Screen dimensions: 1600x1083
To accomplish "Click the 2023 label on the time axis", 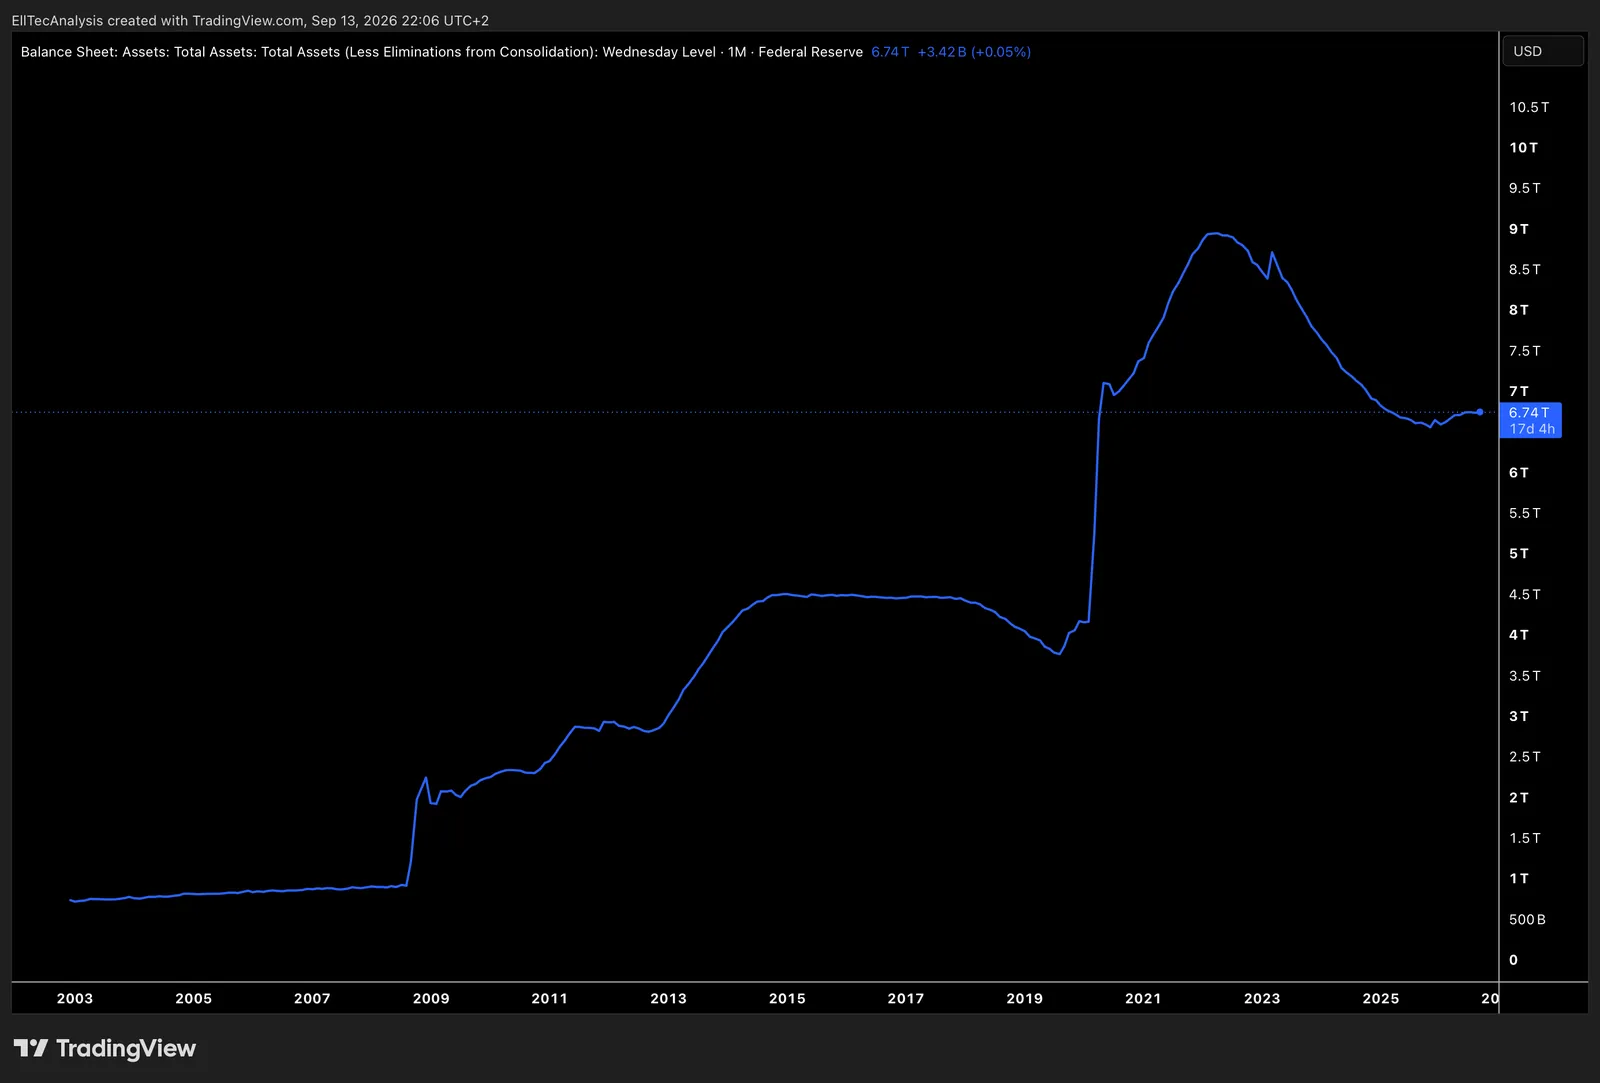I will [x=1262, y=998].
